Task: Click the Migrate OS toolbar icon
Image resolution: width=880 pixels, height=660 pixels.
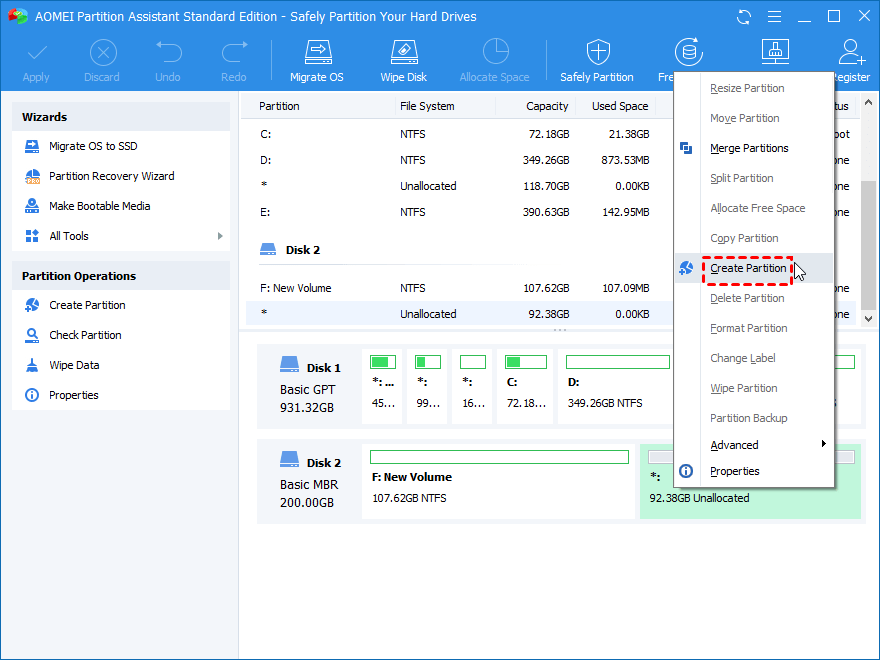Action: click(317, 60)
